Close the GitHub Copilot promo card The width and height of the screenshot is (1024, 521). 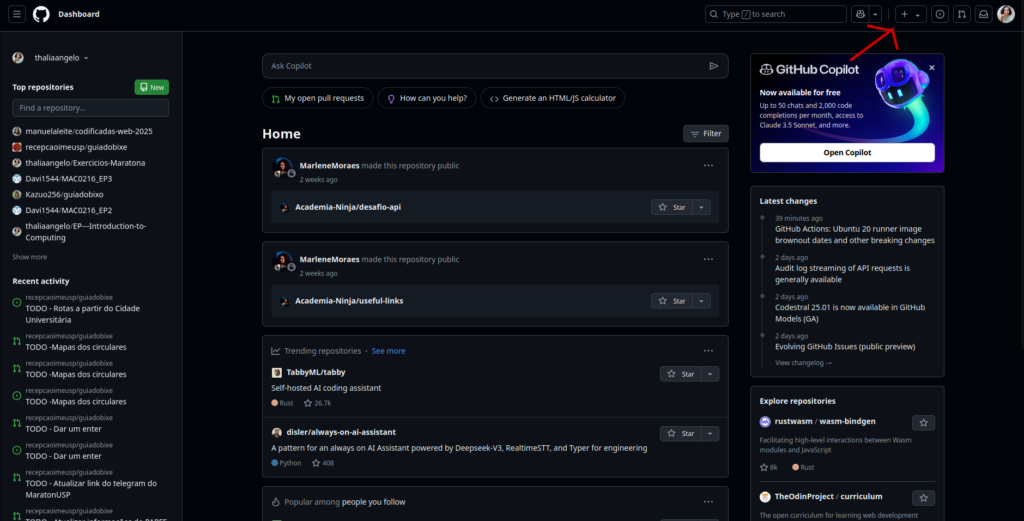[931, 67]
